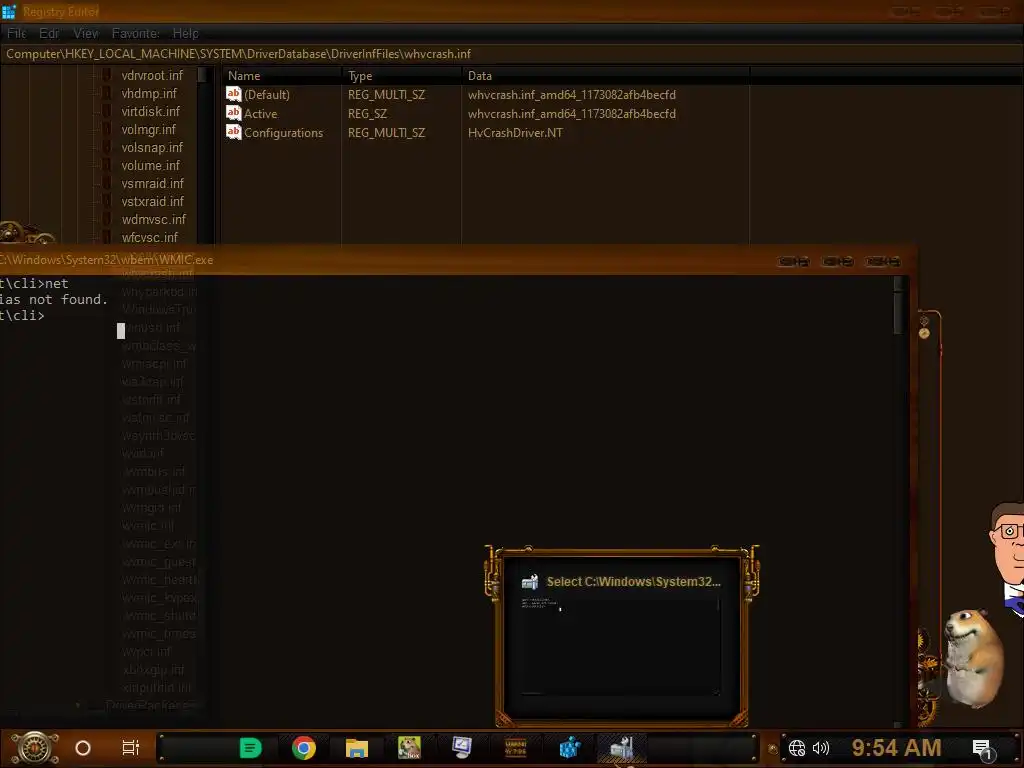1024x768 pixels.
Task: Open Task View on the taskbar
Action: click(x=131, y=748)
